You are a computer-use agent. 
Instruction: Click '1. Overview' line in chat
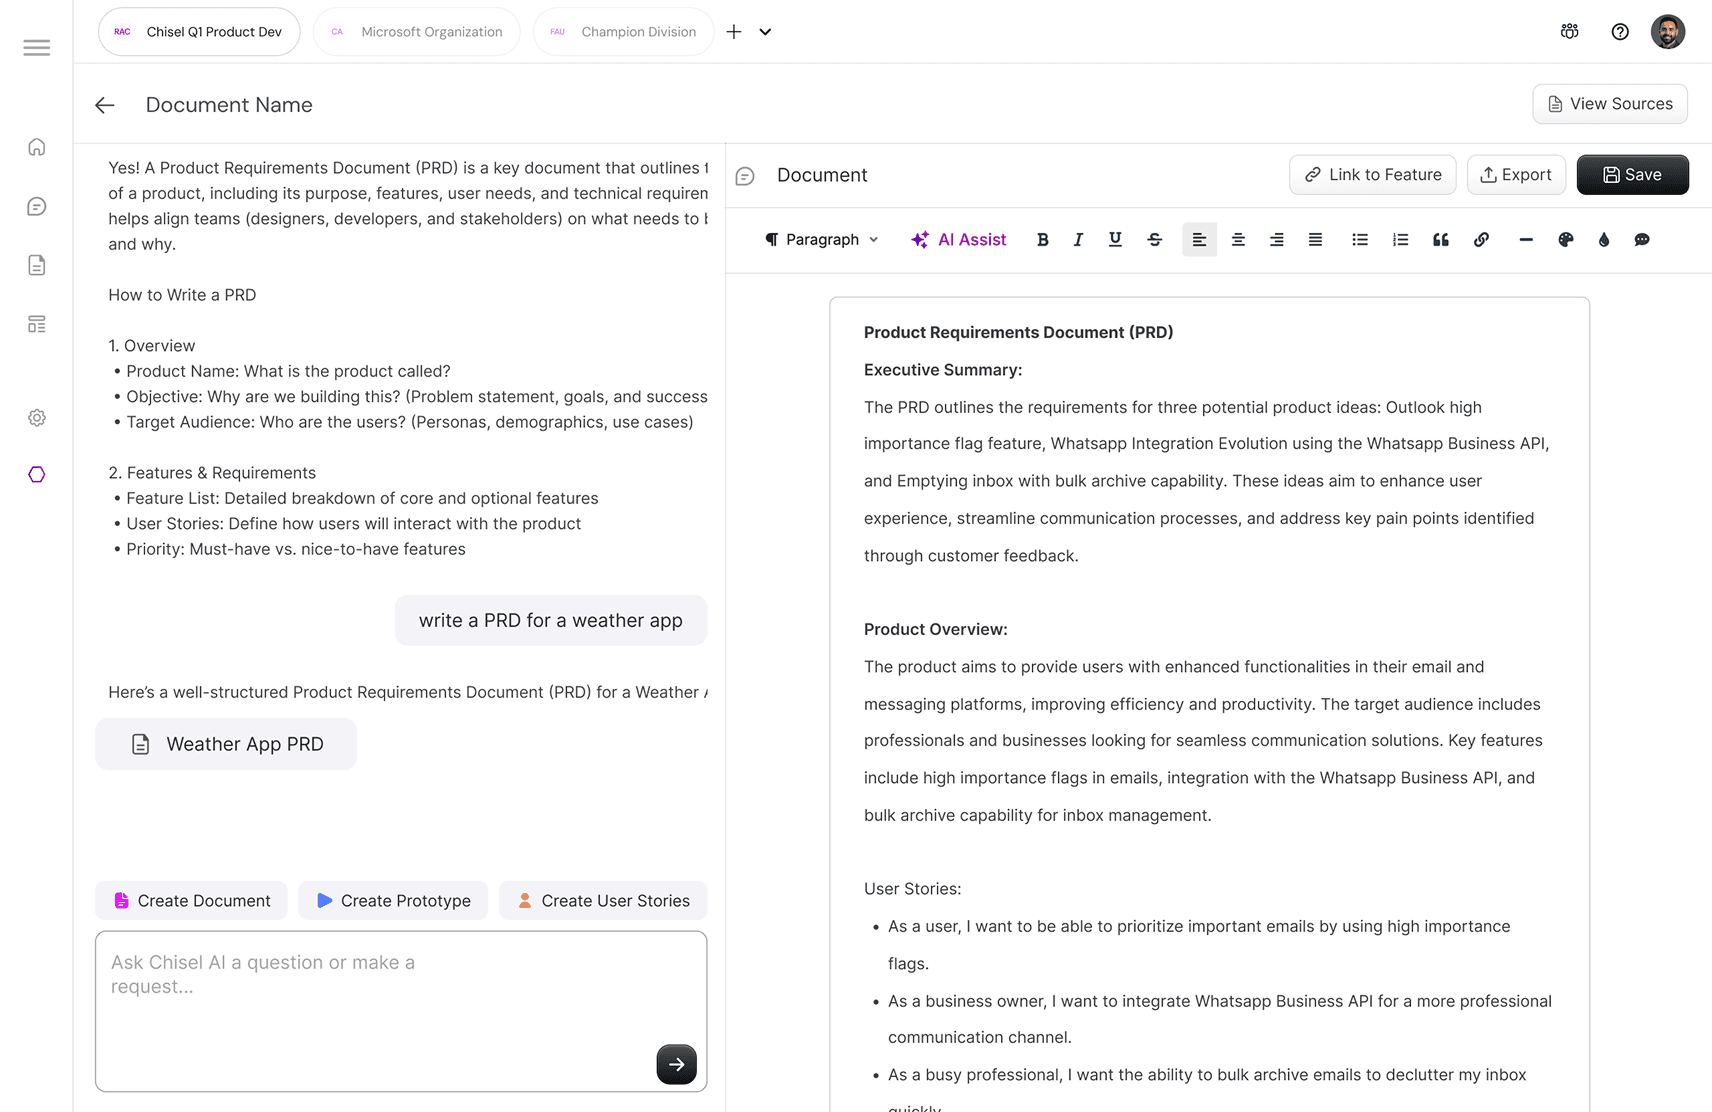152,346
